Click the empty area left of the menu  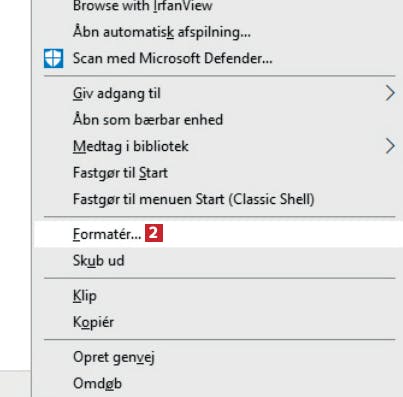tap(15, 183)
